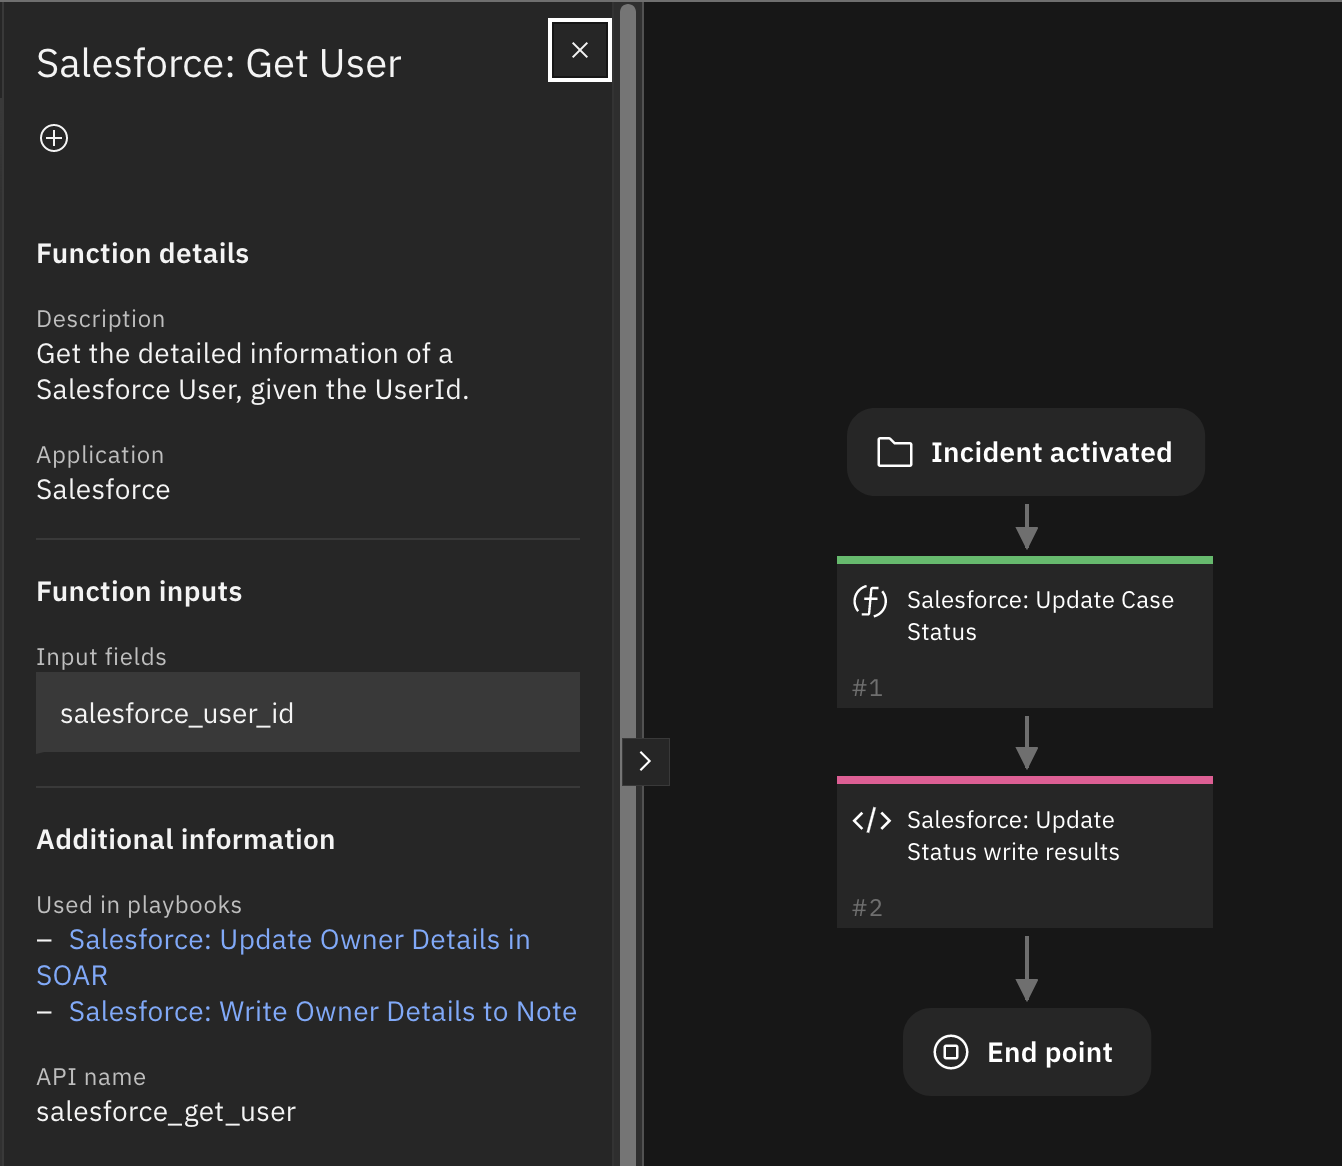The image size is (1342, 1166).
Task: Click the Input fields label
Action: [x=102, y=657]
